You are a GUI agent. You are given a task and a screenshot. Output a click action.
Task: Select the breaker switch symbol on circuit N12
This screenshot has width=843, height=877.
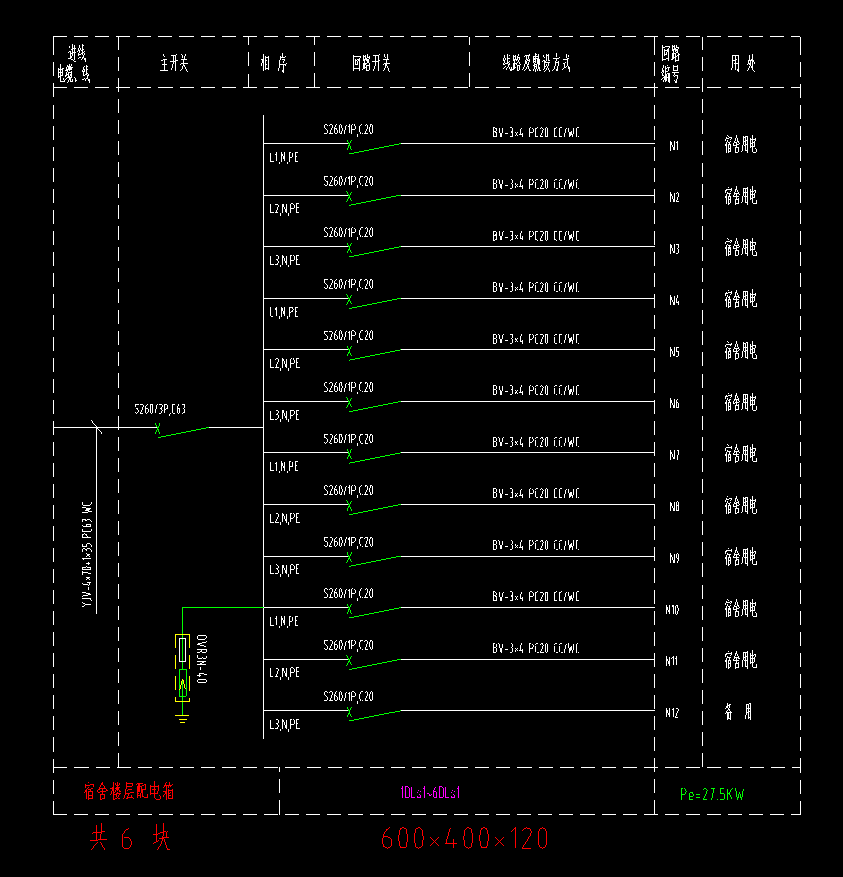374,713
